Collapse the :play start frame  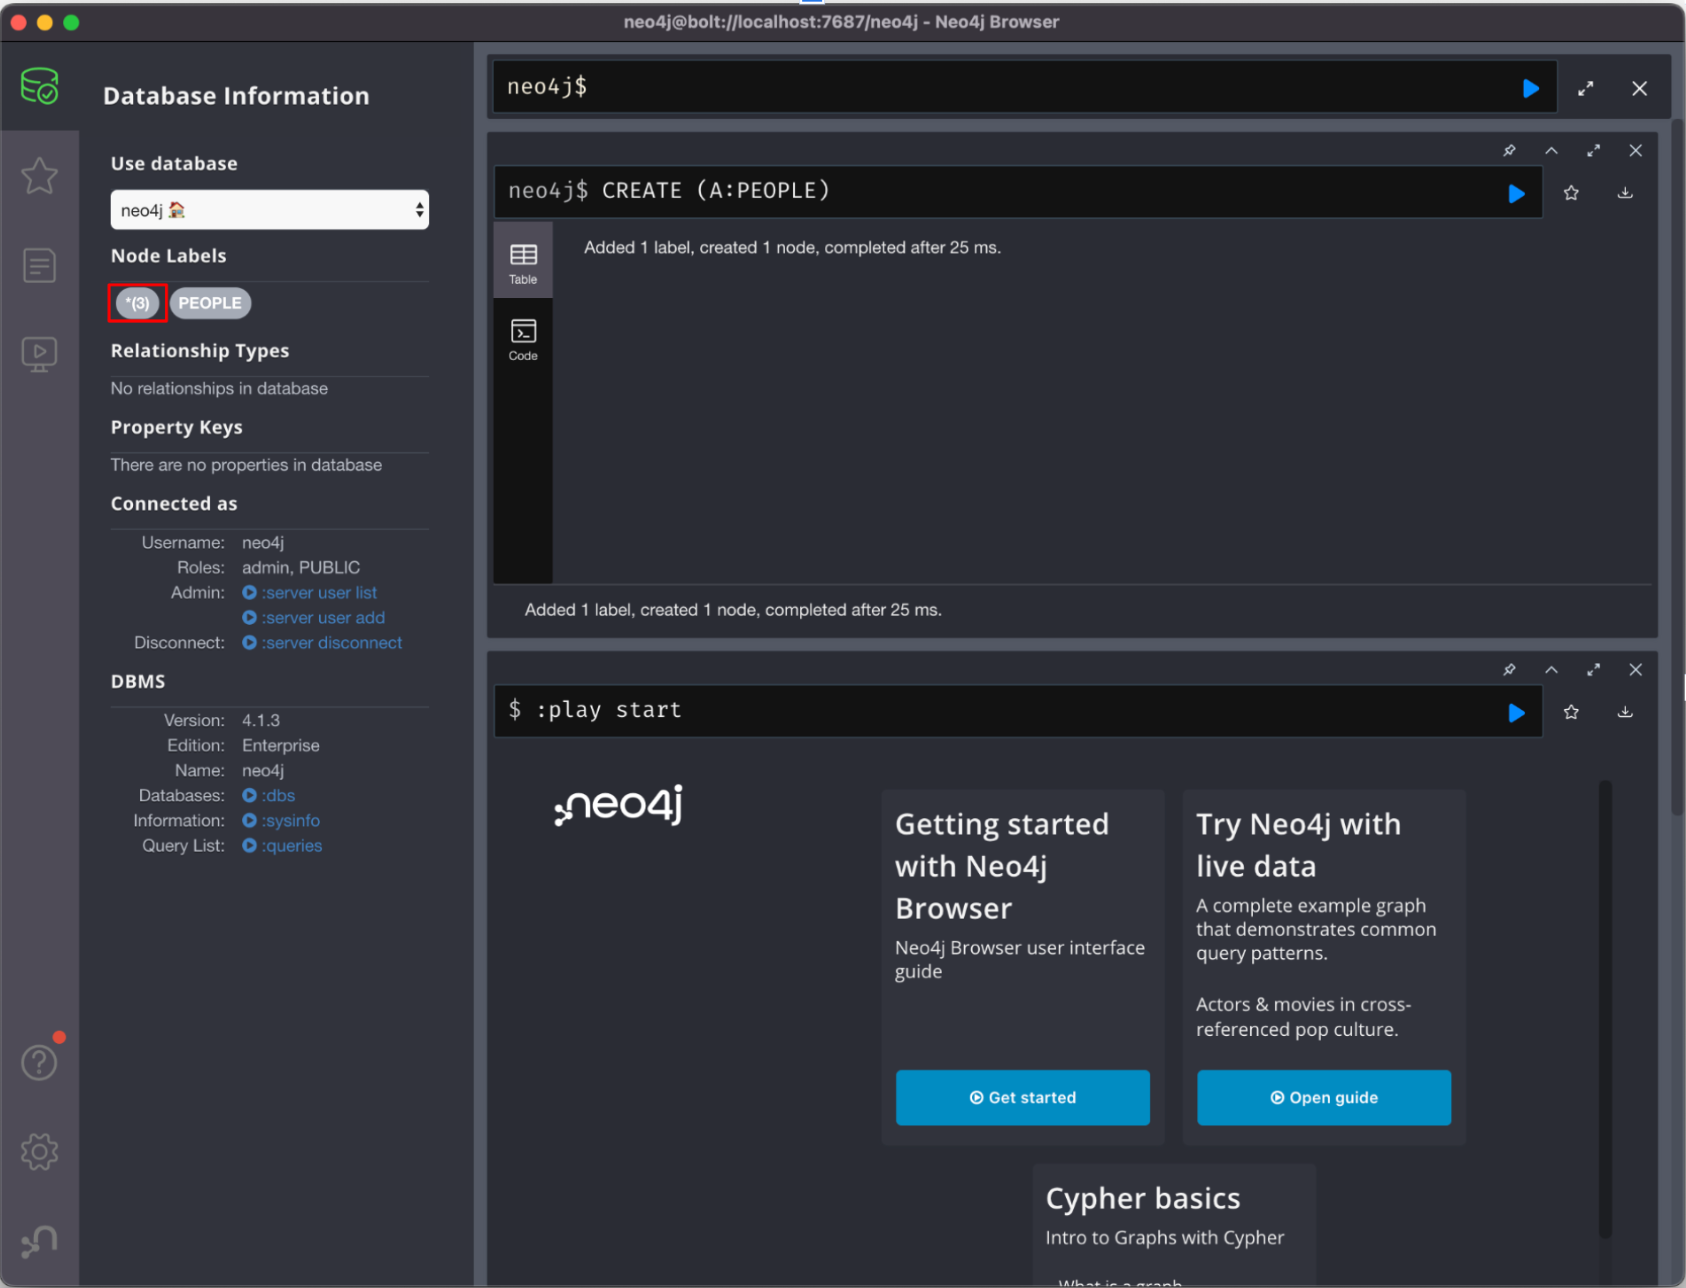pyautogui.click(x=1551, y=669)
